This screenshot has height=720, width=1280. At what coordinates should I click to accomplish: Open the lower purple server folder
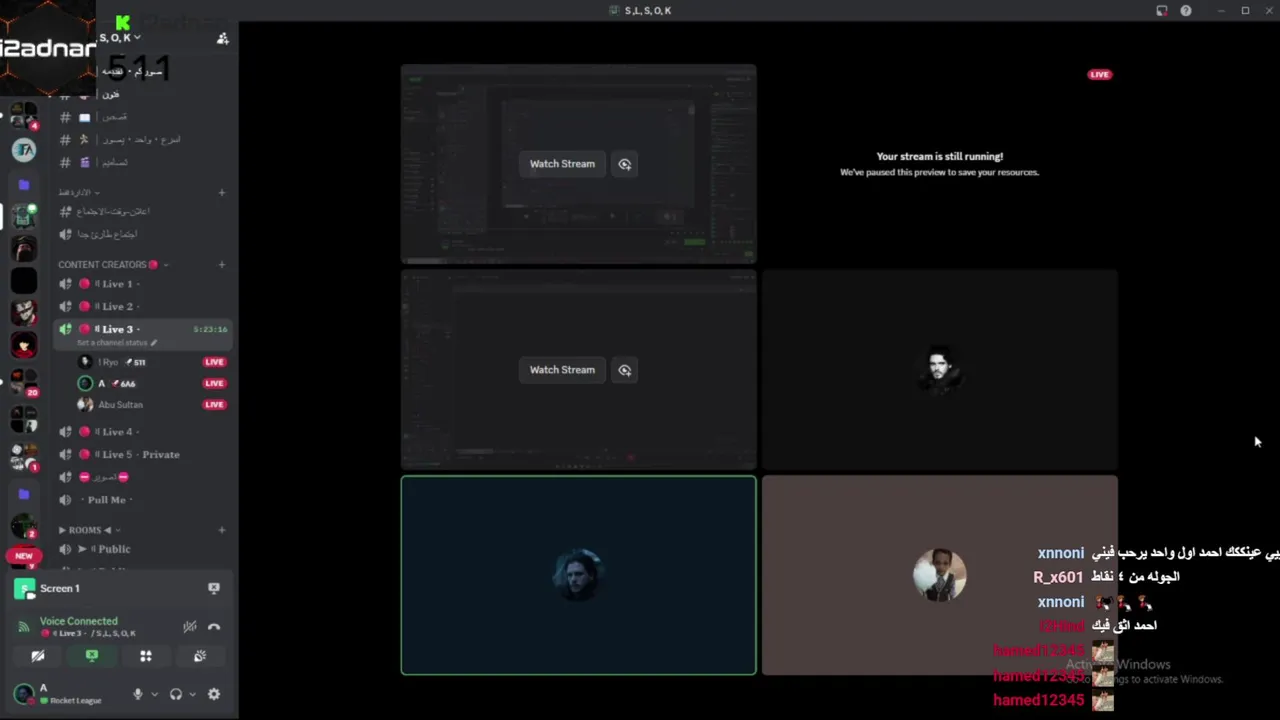tap(24, 494)
